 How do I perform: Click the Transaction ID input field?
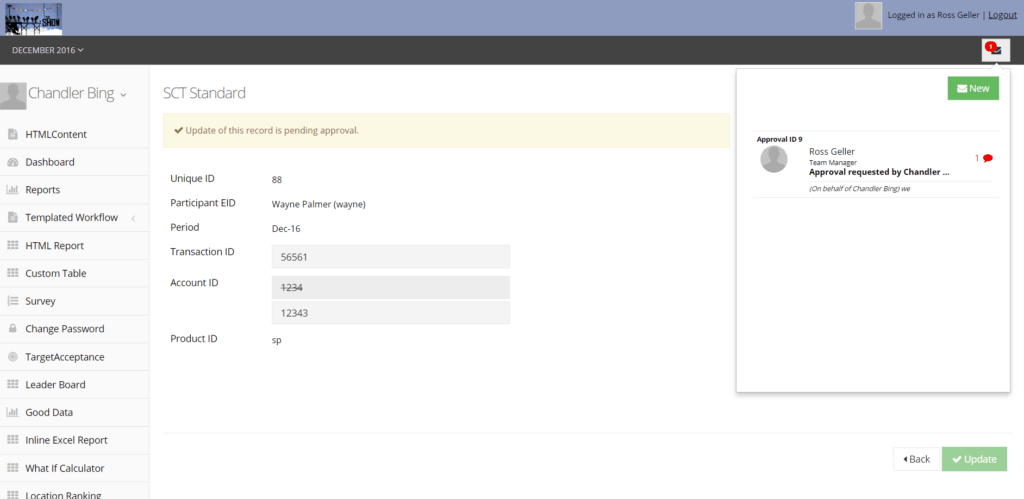(391, 257)
